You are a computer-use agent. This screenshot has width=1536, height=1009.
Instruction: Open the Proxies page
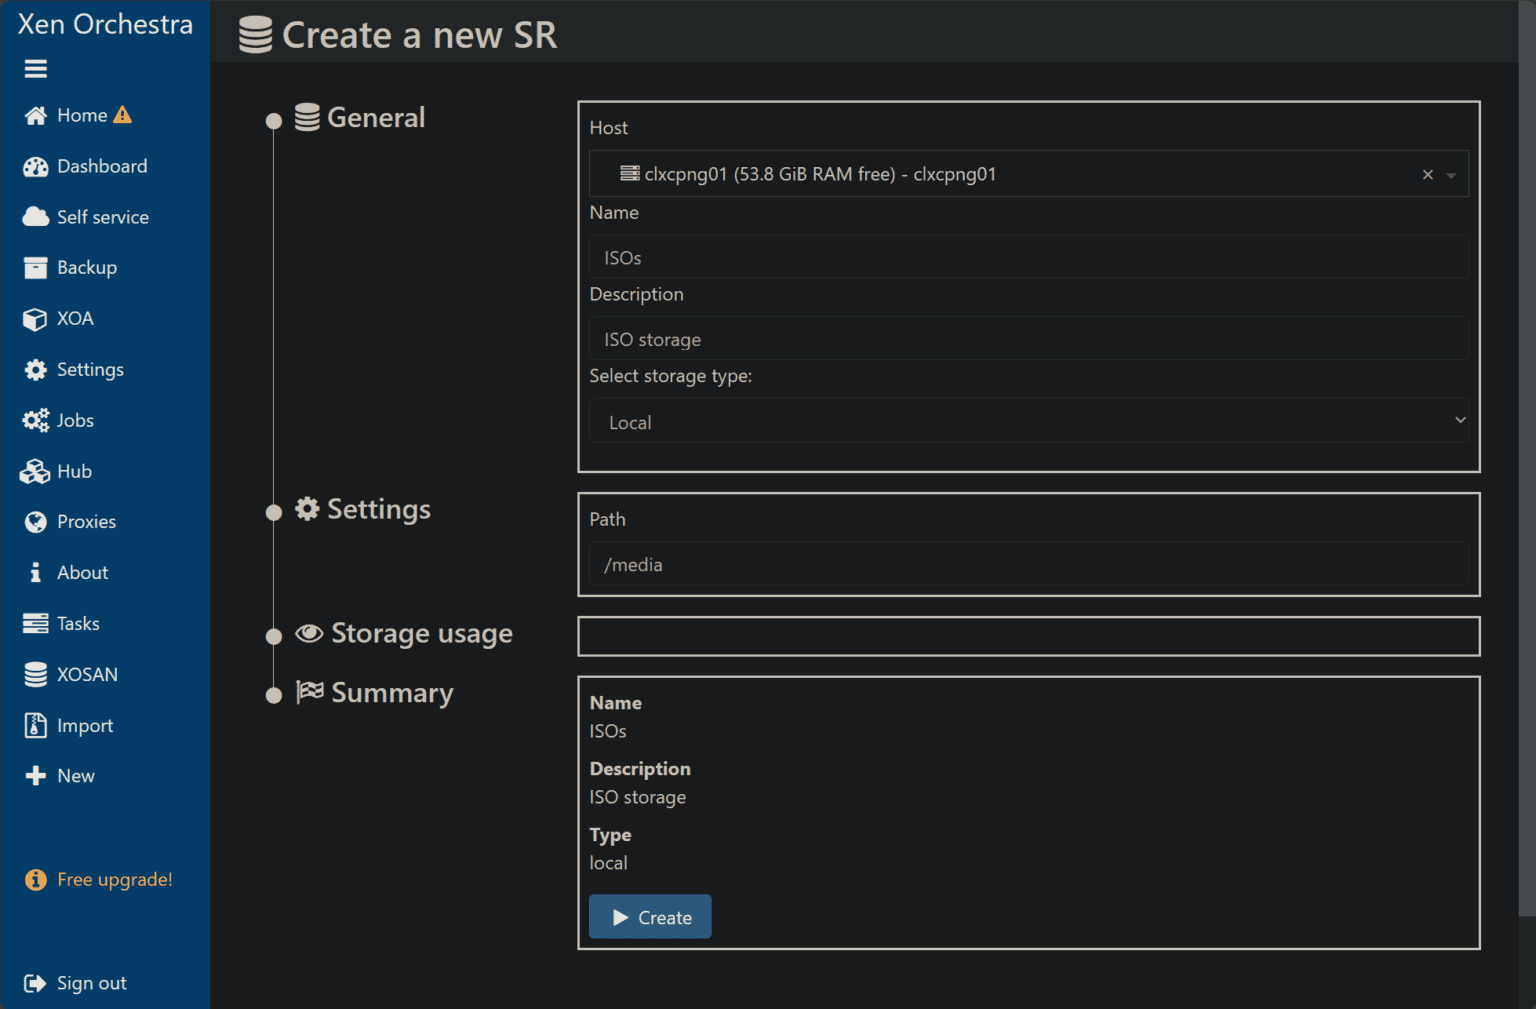(86, 521)
